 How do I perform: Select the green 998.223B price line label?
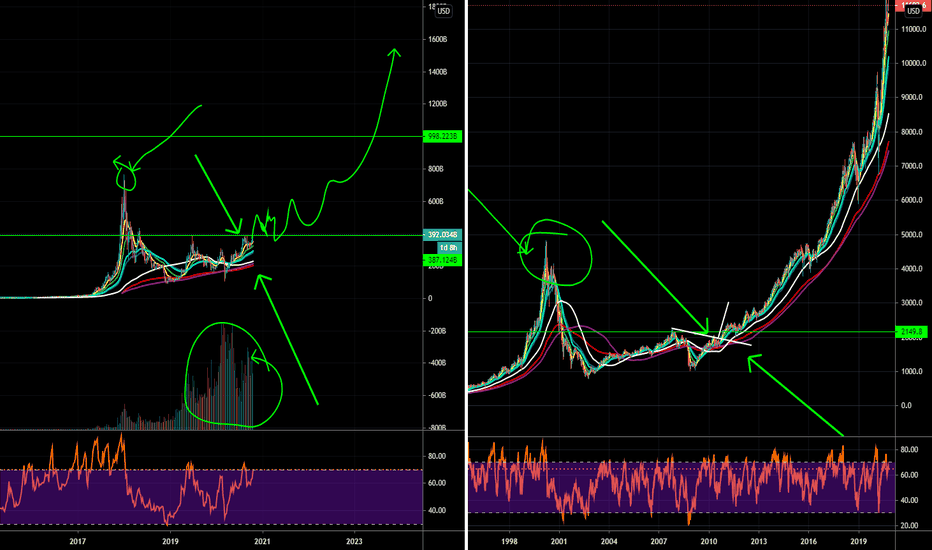(442, 137)
